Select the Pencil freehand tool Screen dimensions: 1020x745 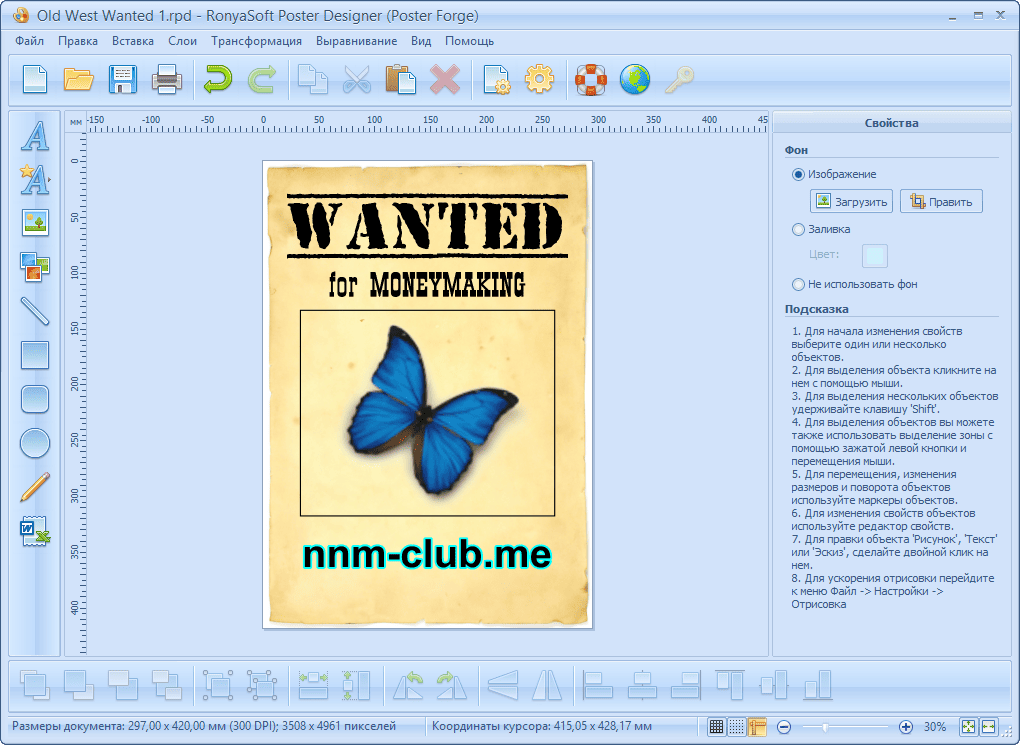(35, 487)
